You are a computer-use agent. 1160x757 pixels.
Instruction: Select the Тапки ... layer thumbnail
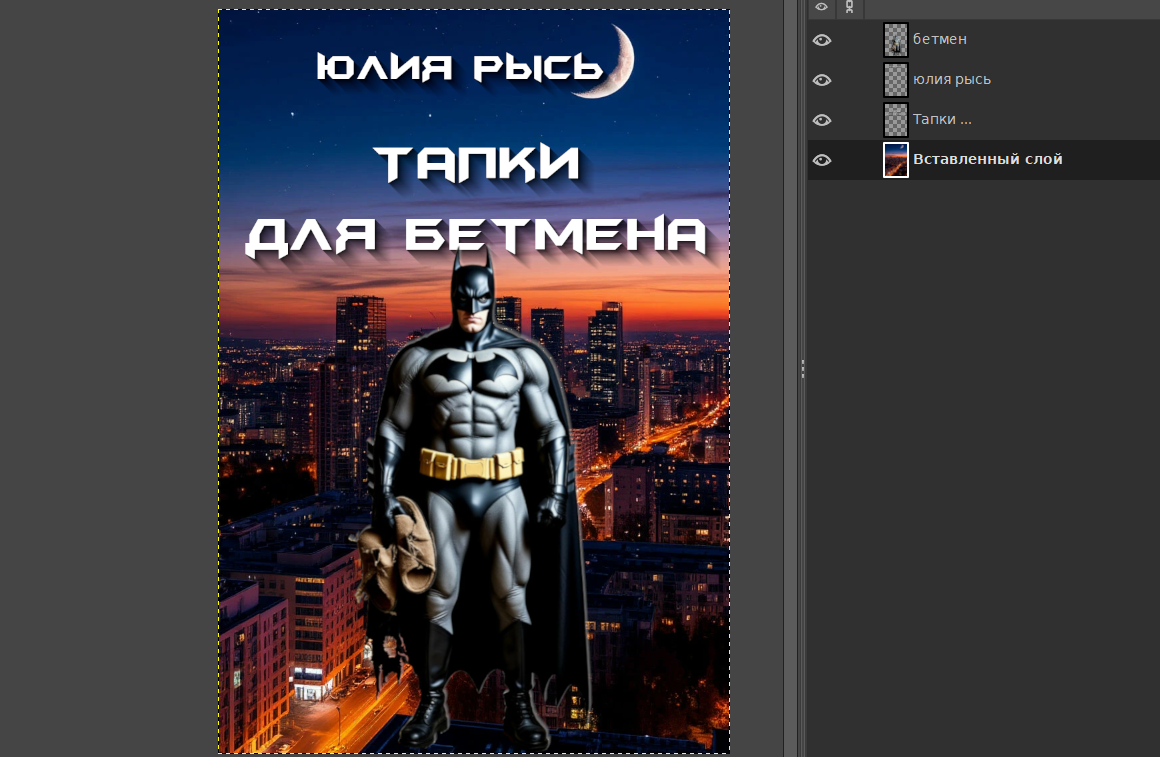point(896,120)
